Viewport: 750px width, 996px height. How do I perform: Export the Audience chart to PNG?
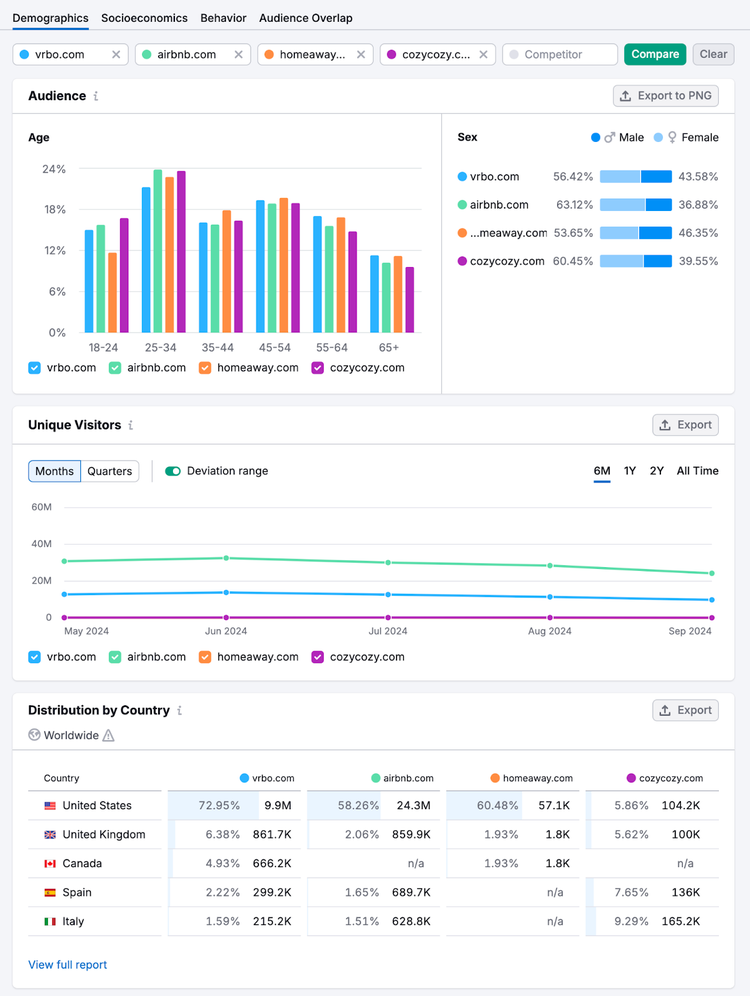coord(666,96)
